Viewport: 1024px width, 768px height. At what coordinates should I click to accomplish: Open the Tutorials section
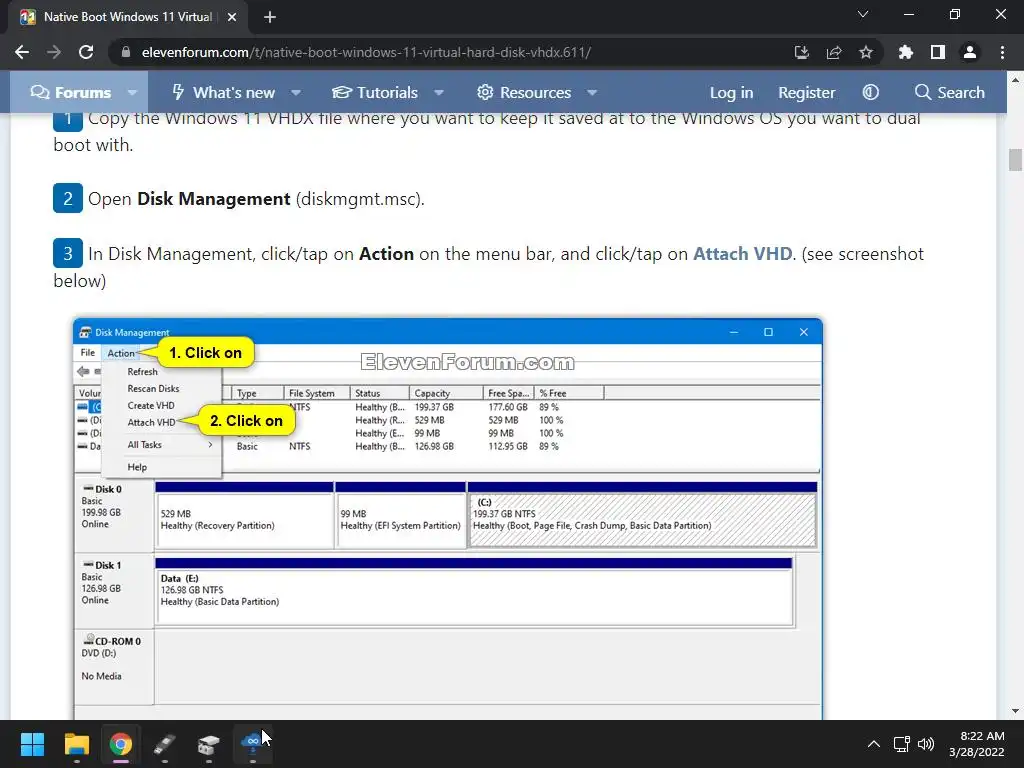tap(375, 92)
